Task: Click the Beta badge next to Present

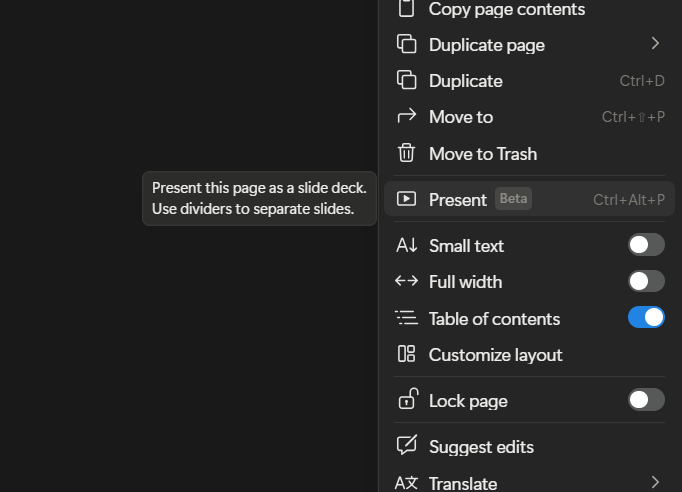Action: point(513,198)
